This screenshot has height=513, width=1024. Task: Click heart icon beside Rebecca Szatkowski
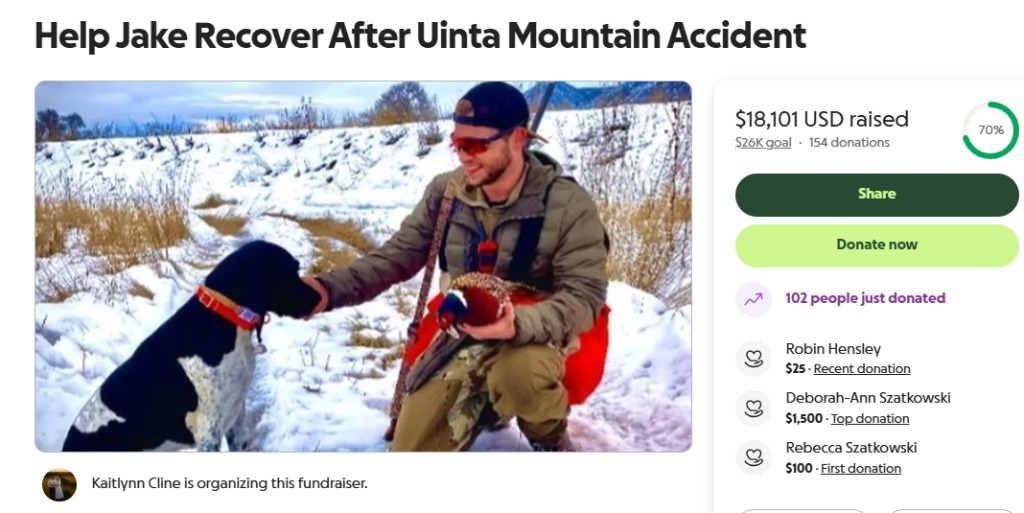[753, 458]
